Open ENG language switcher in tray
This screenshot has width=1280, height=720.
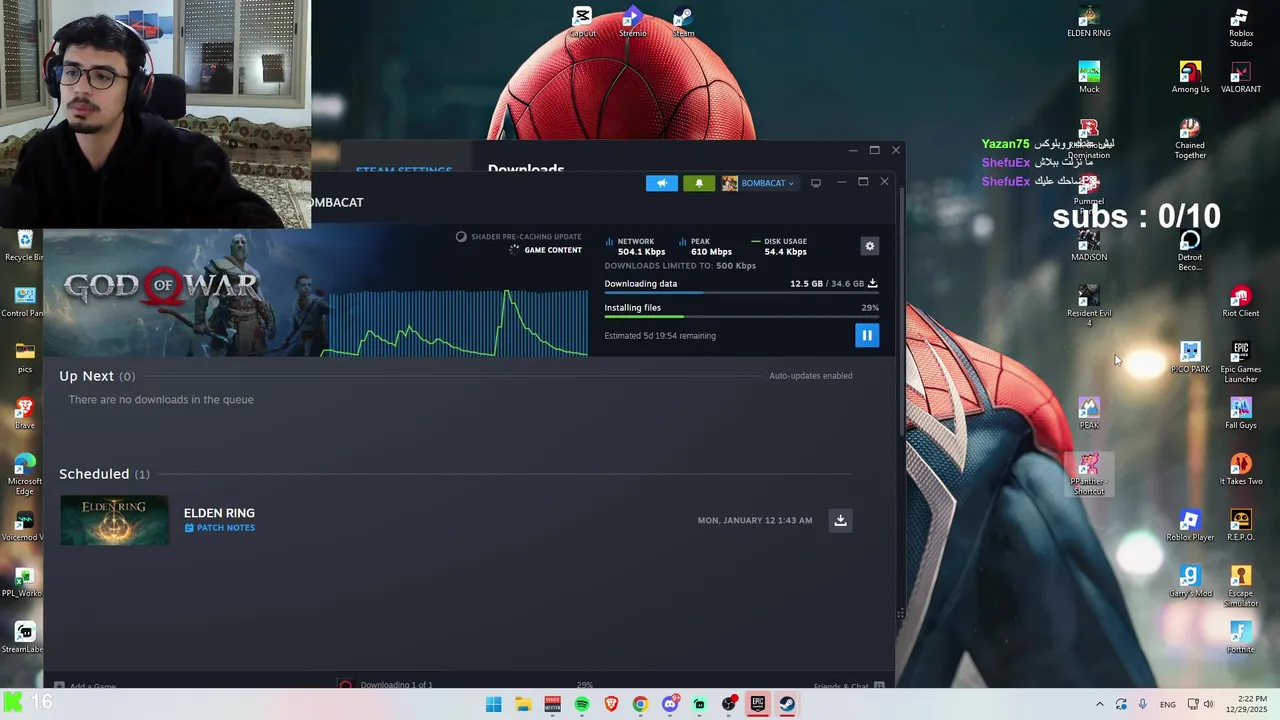[x=1167, y=705]
